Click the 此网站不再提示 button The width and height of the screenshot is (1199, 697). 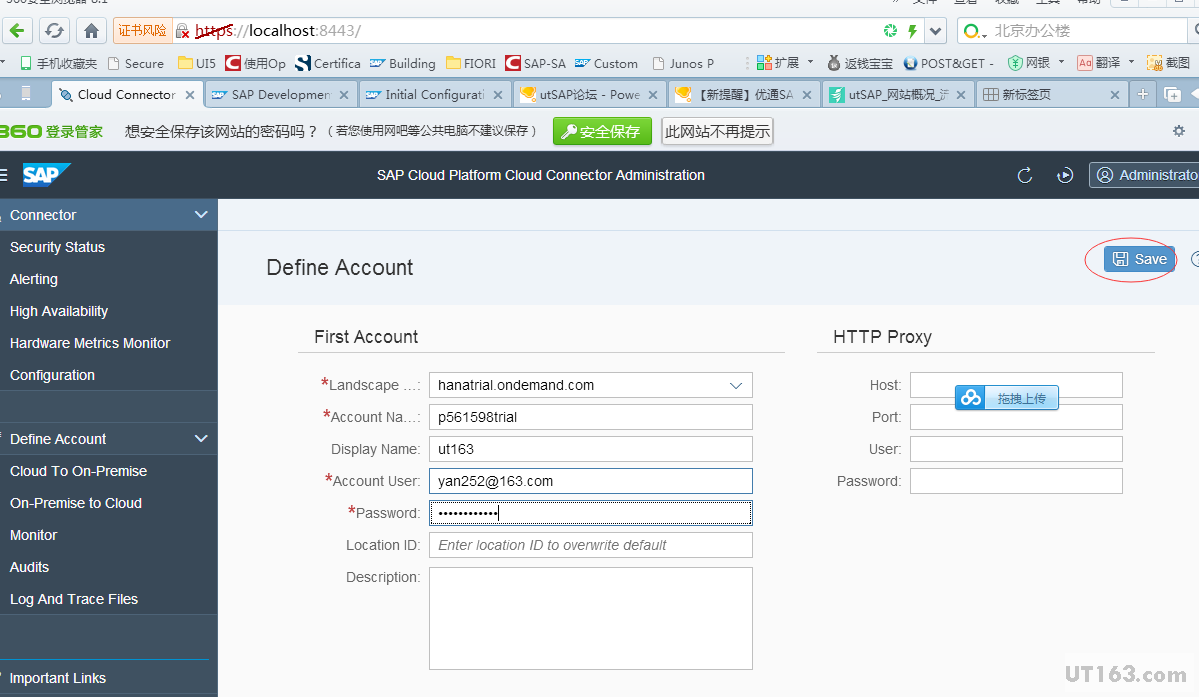click(717, 131)
